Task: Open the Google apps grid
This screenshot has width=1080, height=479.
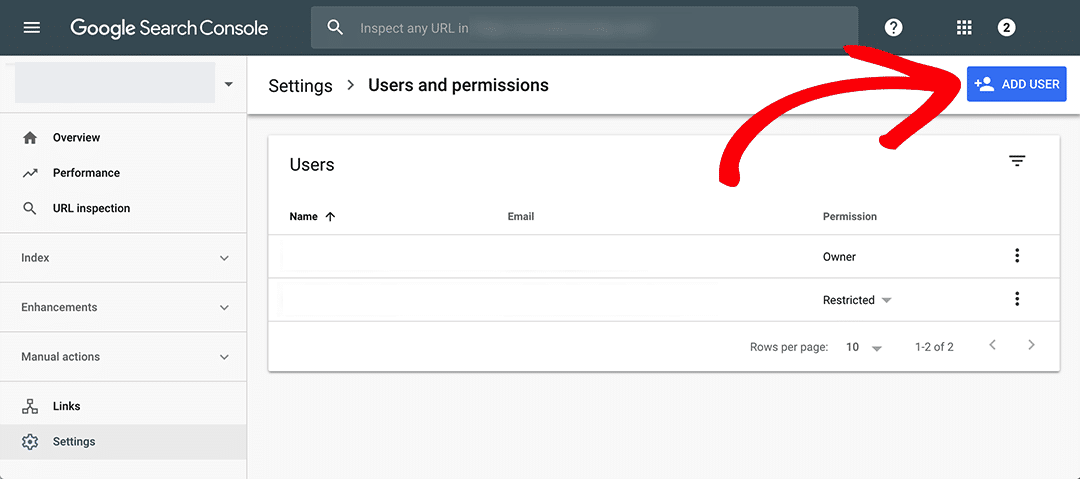Action: [964, 28]
